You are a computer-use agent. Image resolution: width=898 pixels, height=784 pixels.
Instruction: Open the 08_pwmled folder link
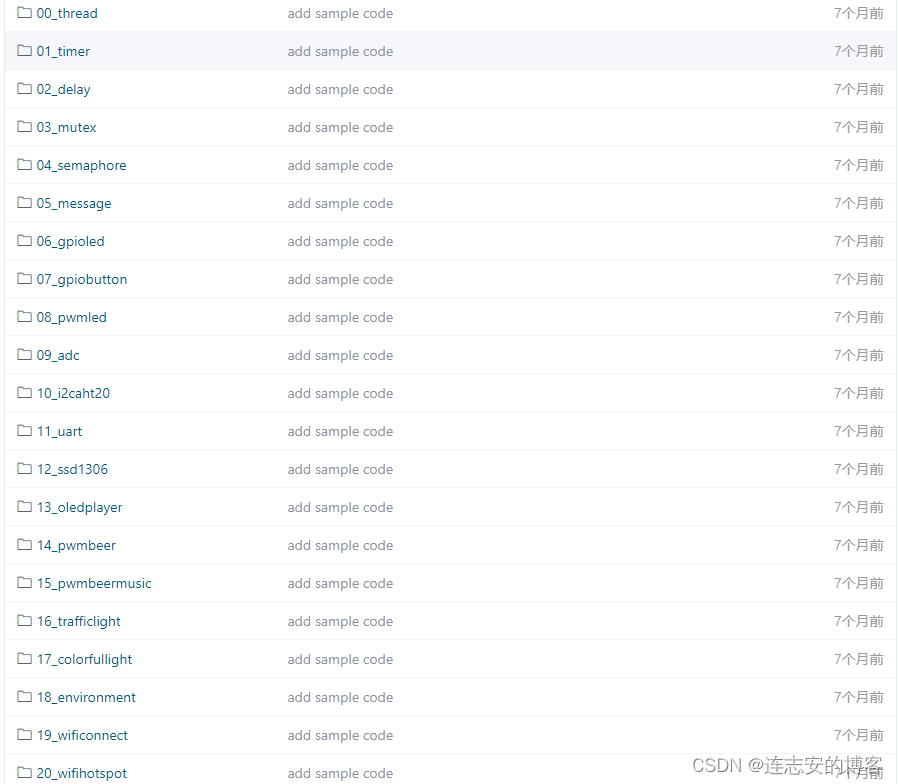click(72, 317)
